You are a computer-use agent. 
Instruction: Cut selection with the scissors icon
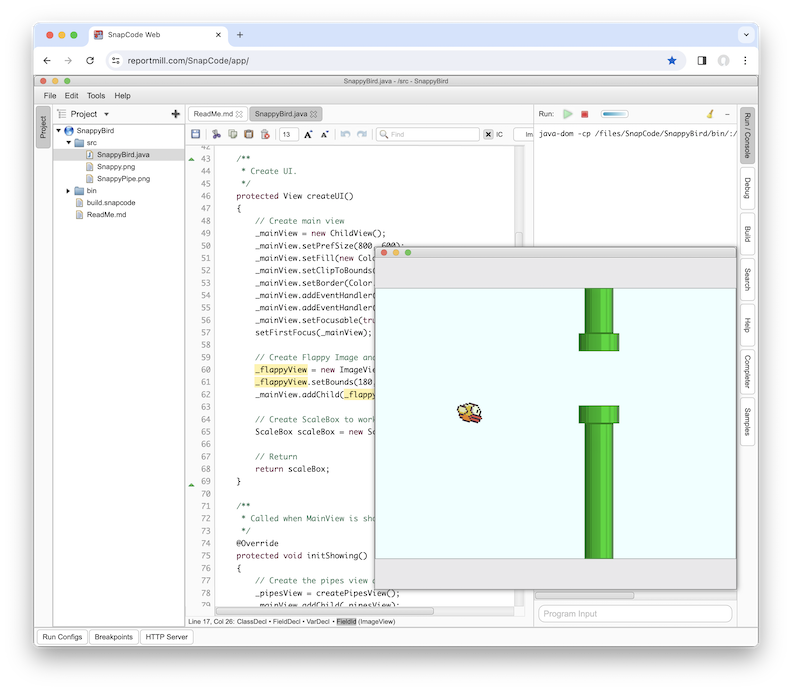(x=216, y=134)
